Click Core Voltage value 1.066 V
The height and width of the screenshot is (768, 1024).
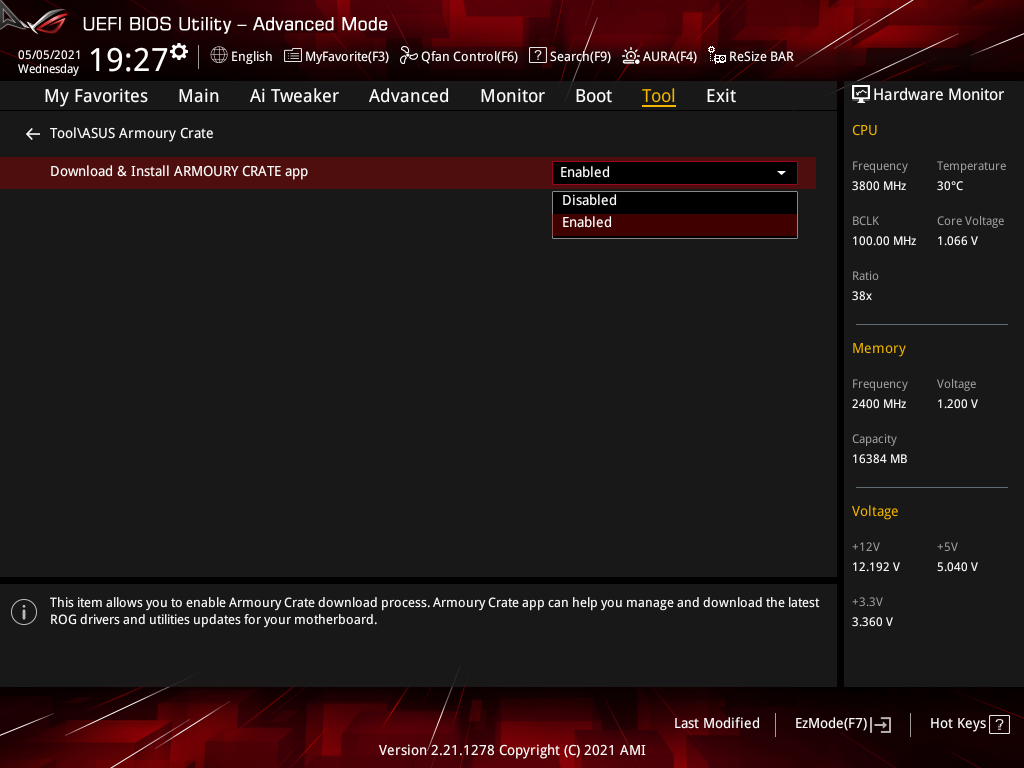tap(957, 241)
